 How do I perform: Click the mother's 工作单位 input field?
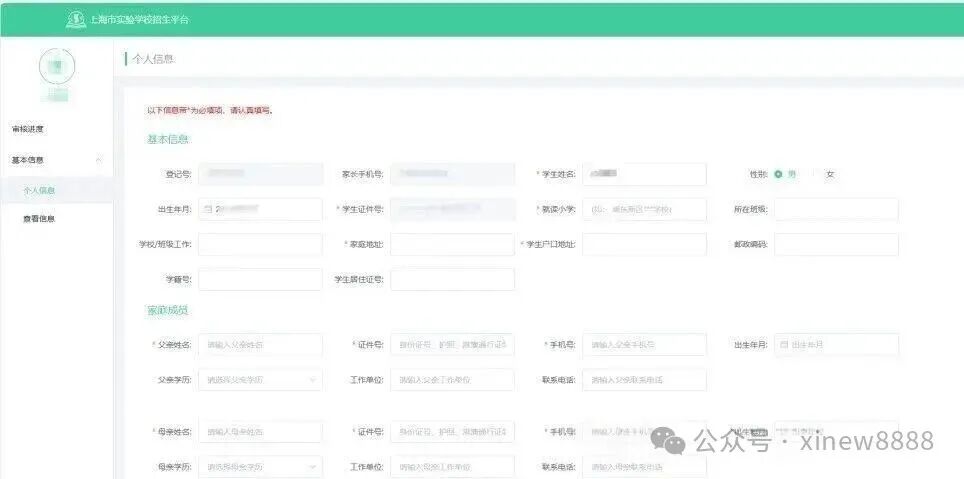click(x=452, y=467)
